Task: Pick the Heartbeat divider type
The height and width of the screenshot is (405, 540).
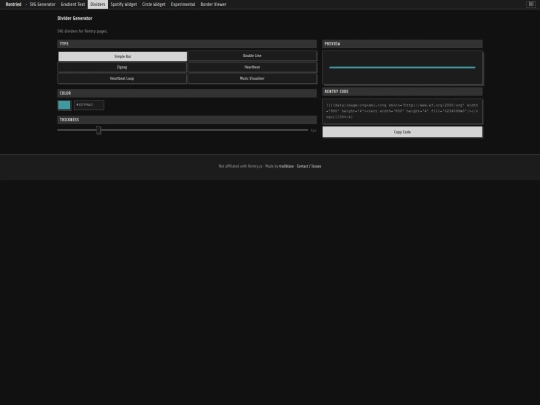Action: coord(252,67)
